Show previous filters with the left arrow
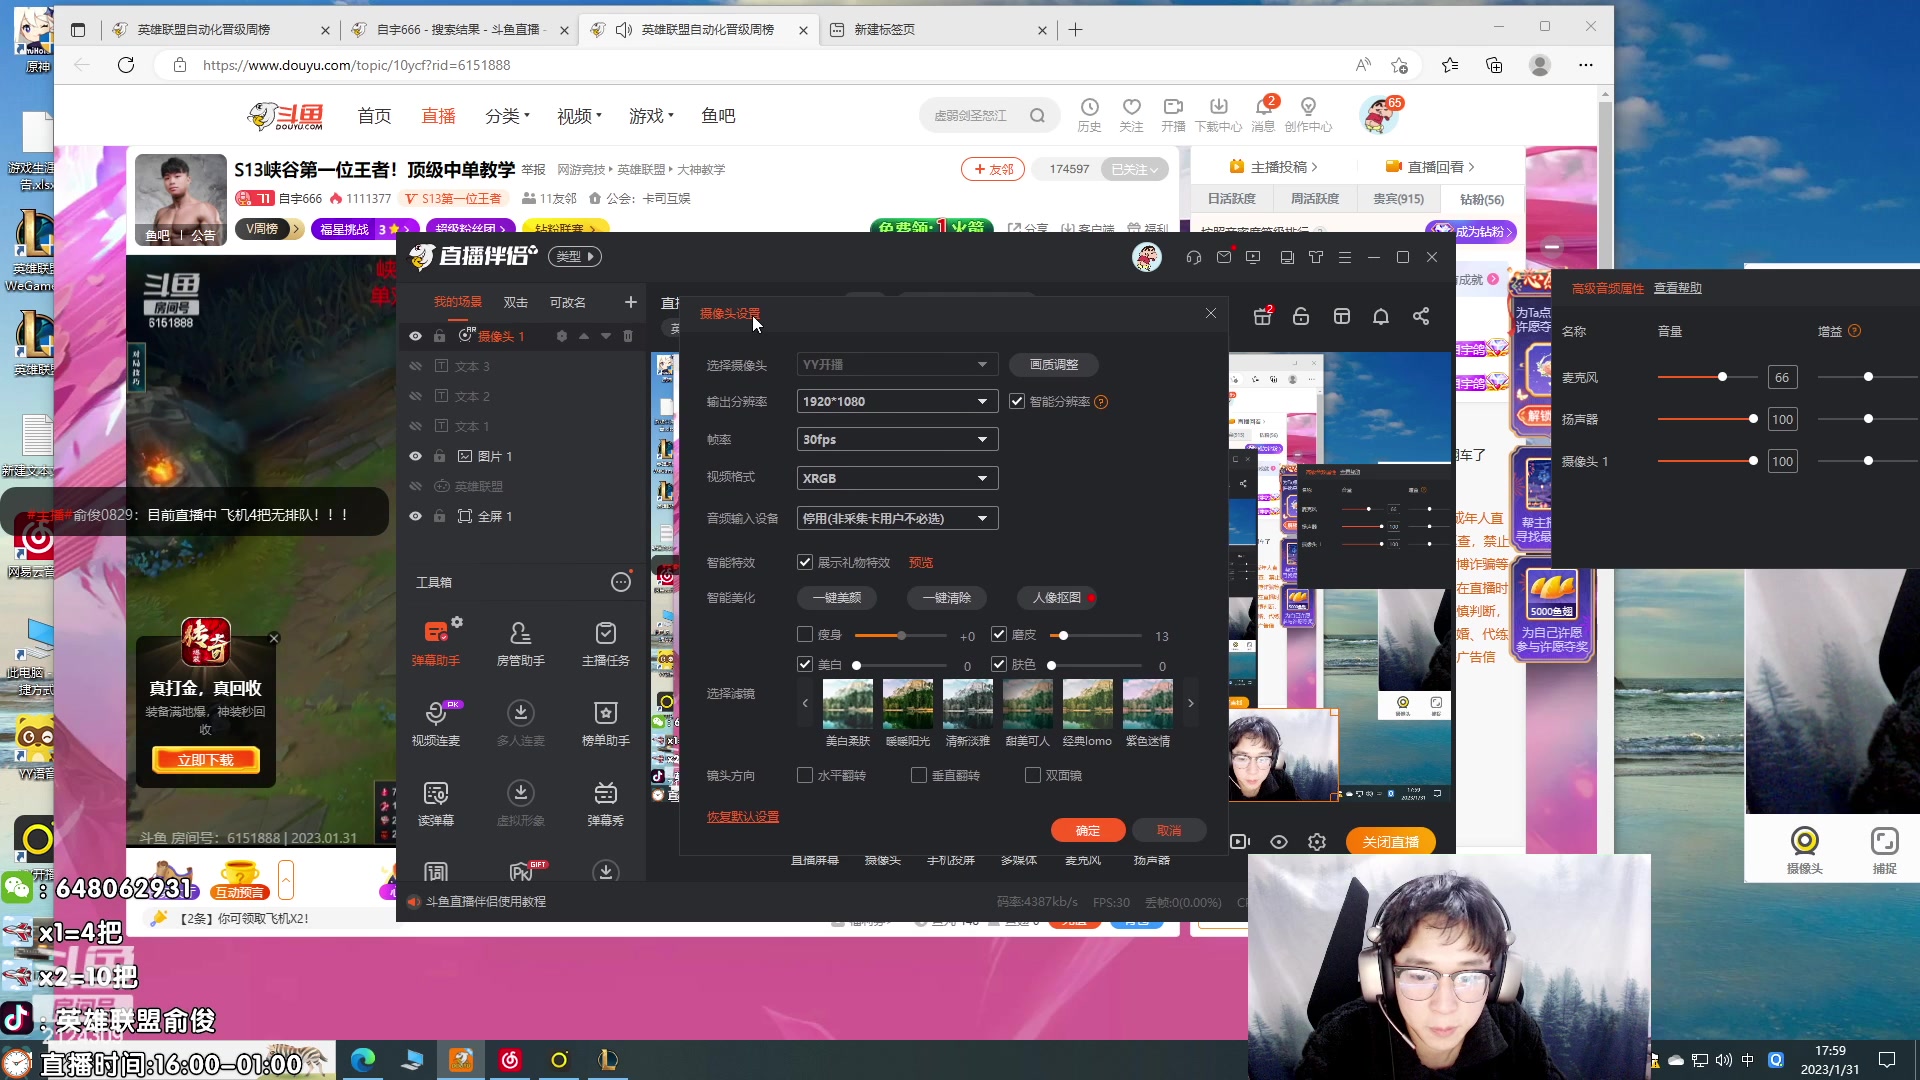The height and width of the screenshot is (1080, 1920). 805,703
